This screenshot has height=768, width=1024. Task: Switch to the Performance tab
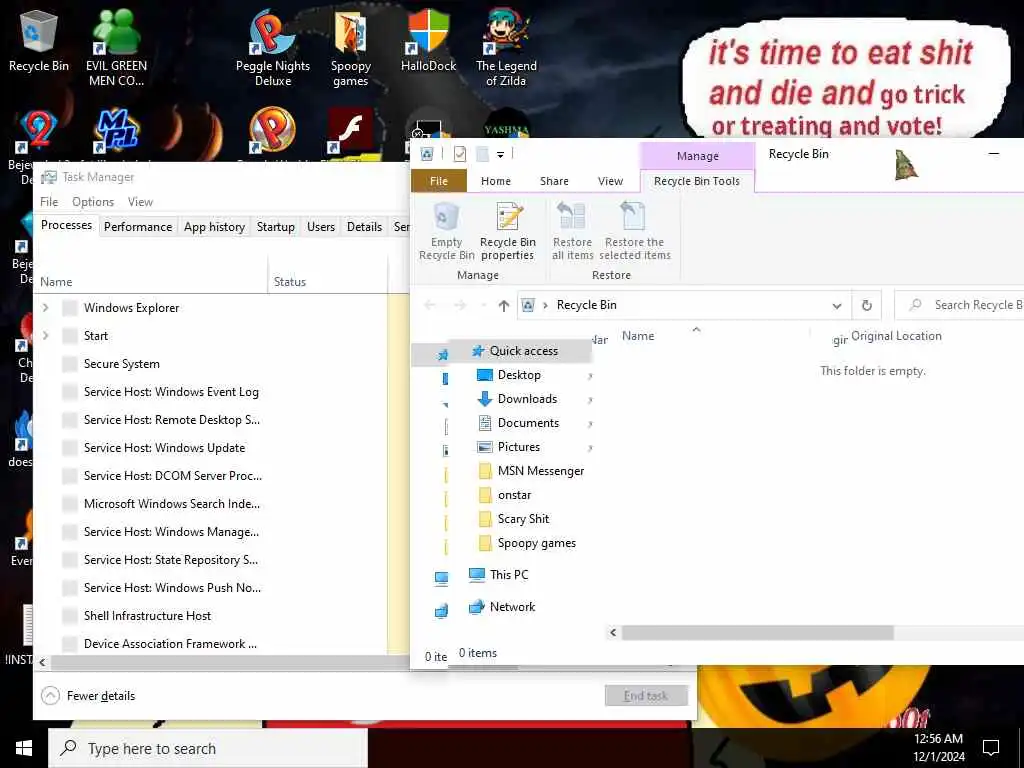click(x=138, y=227)
